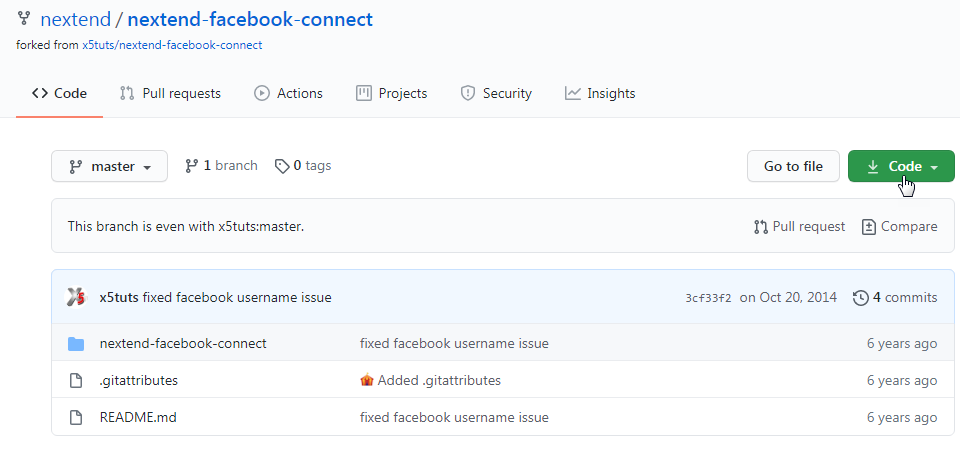Open the Actions tab
The image size is (960, 451).
[288, 93]
